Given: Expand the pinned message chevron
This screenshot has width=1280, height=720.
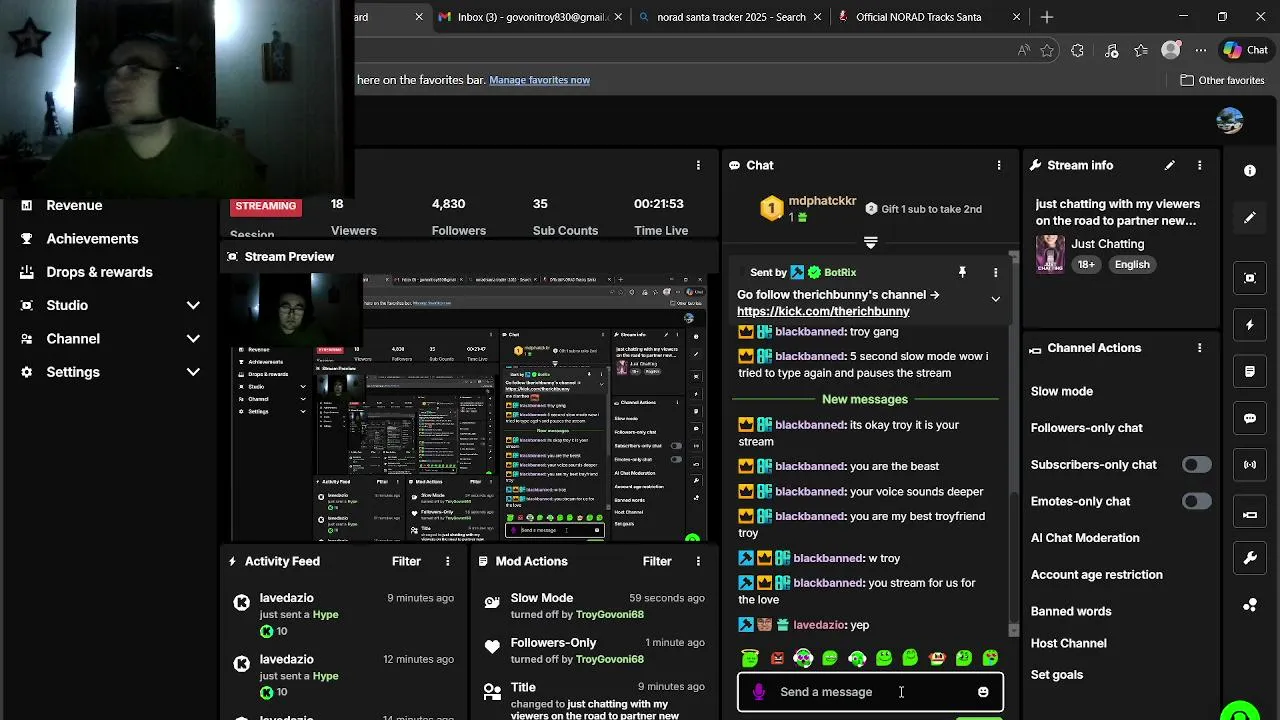Looking at the screenshot, I should tap(995, 299).
